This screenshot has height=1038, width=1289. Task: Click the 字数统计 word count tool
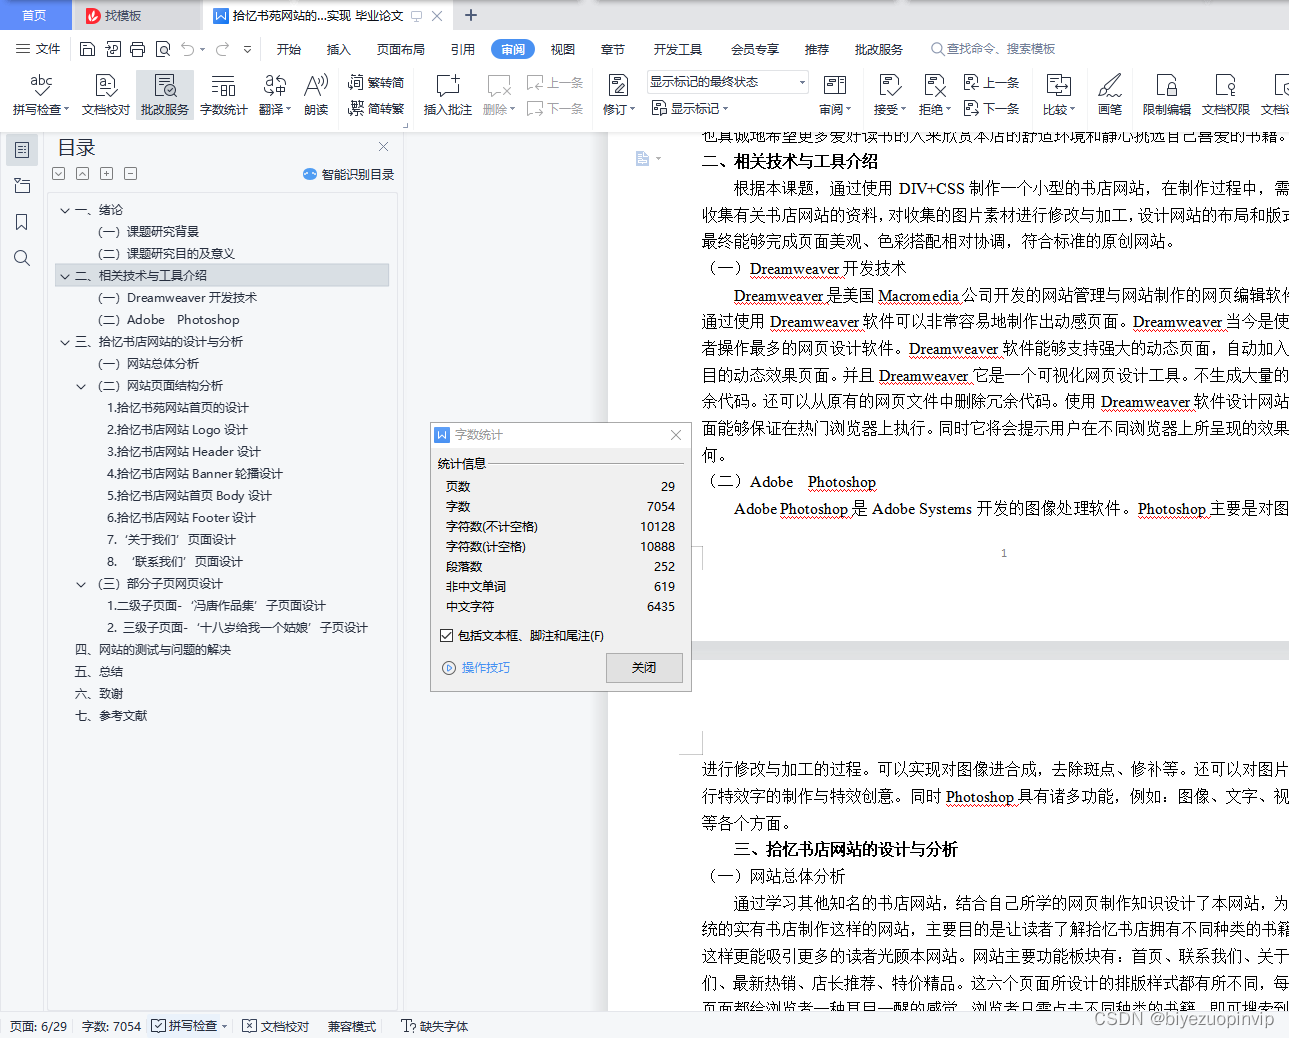pos(224,95)
